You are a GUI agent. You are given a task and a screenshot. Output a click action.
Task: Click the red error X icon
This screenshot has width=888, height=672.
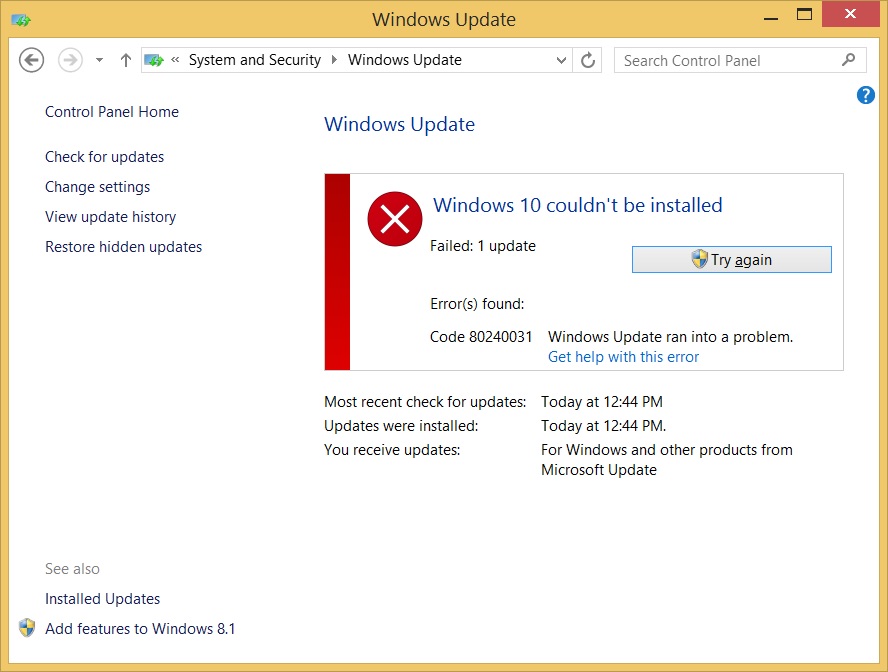(395, 219)
